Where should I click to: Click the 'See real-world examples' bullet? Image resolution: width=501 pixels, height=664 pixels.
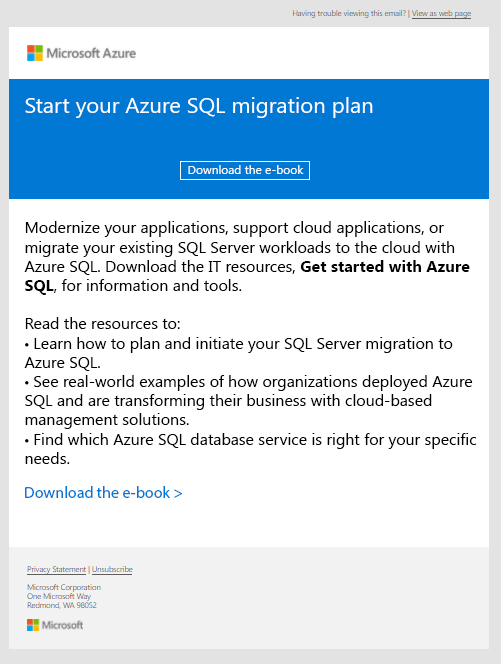[249, 401]
